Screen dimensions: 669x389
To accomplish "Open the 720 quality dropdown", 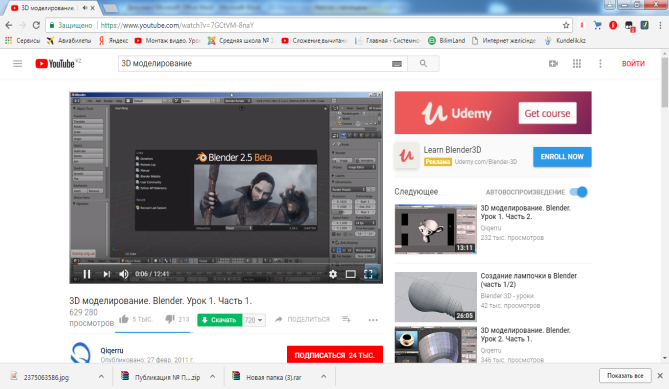I will pyautogui.click(x=254, y=320).
